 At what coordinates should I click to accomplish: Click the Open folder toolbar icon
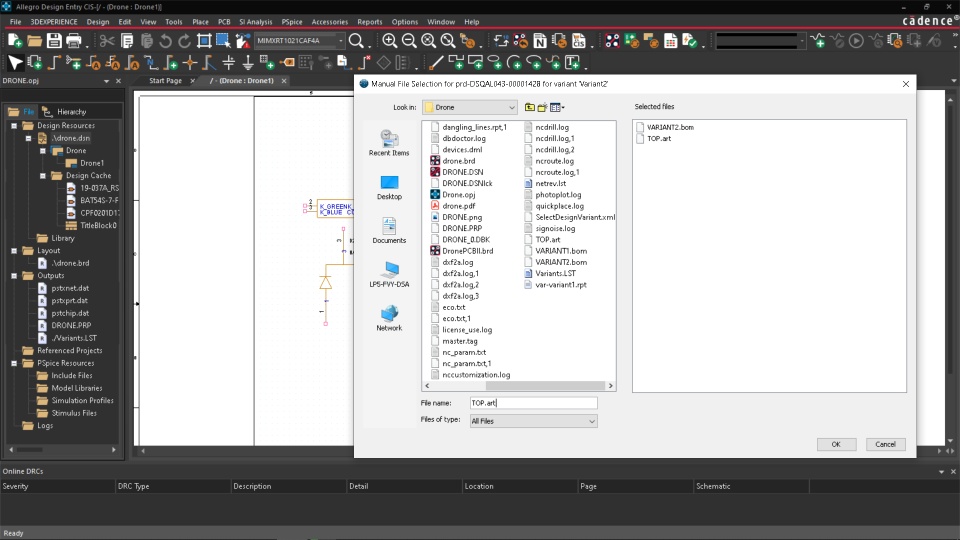coord(34,41)
